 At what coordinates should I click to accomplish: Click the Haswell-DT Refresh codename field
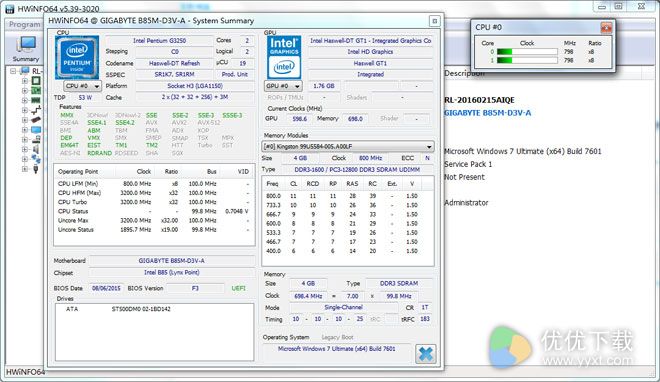[174, 63]
